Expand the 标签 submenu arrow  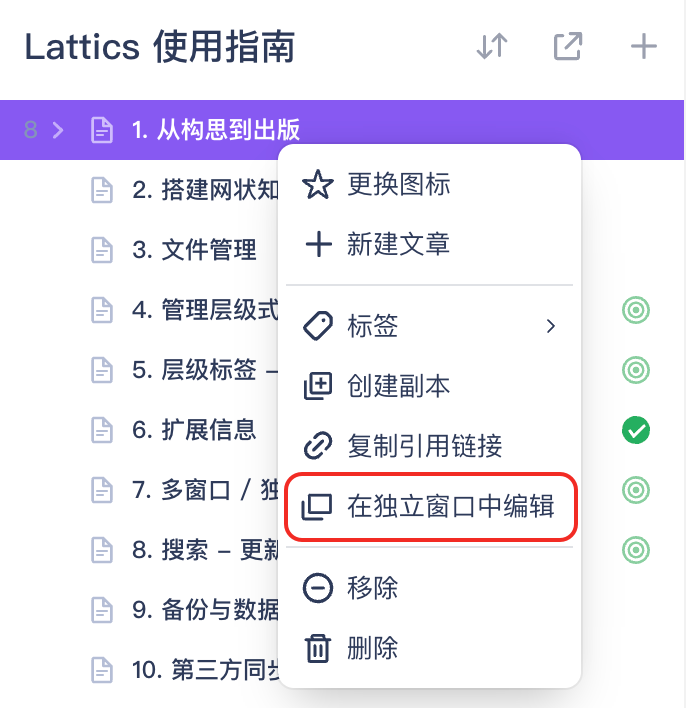click(x=551, y=326)
